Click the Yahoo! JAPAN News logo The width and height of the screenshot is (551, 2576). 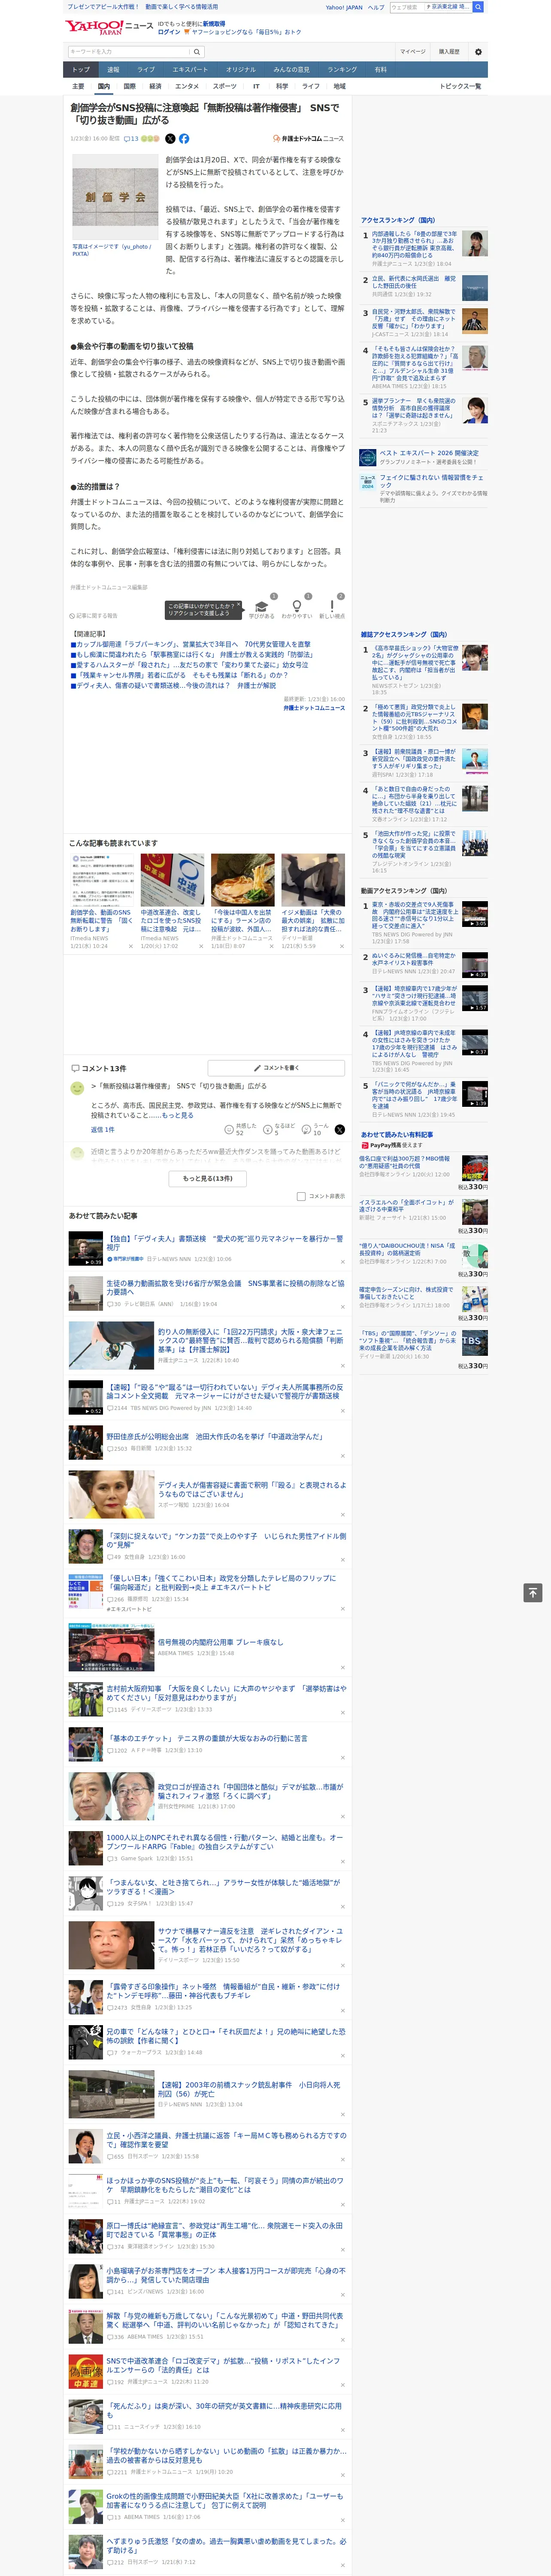click(x=110, y=27)
